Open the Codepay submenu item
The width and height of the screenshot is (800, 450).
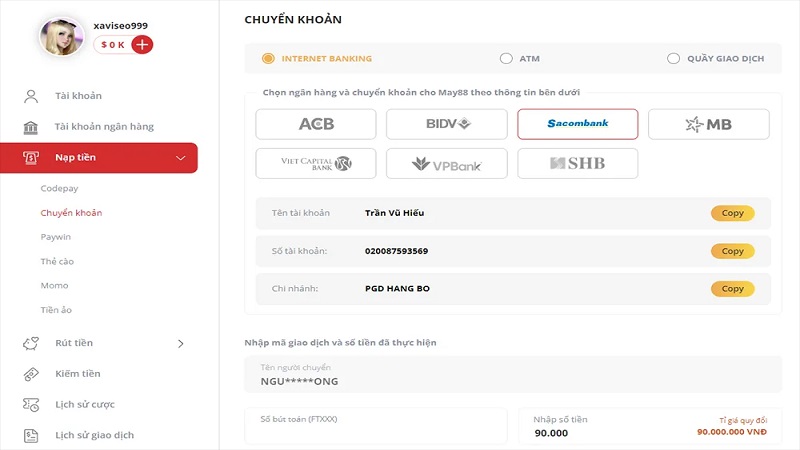(60, 188)
